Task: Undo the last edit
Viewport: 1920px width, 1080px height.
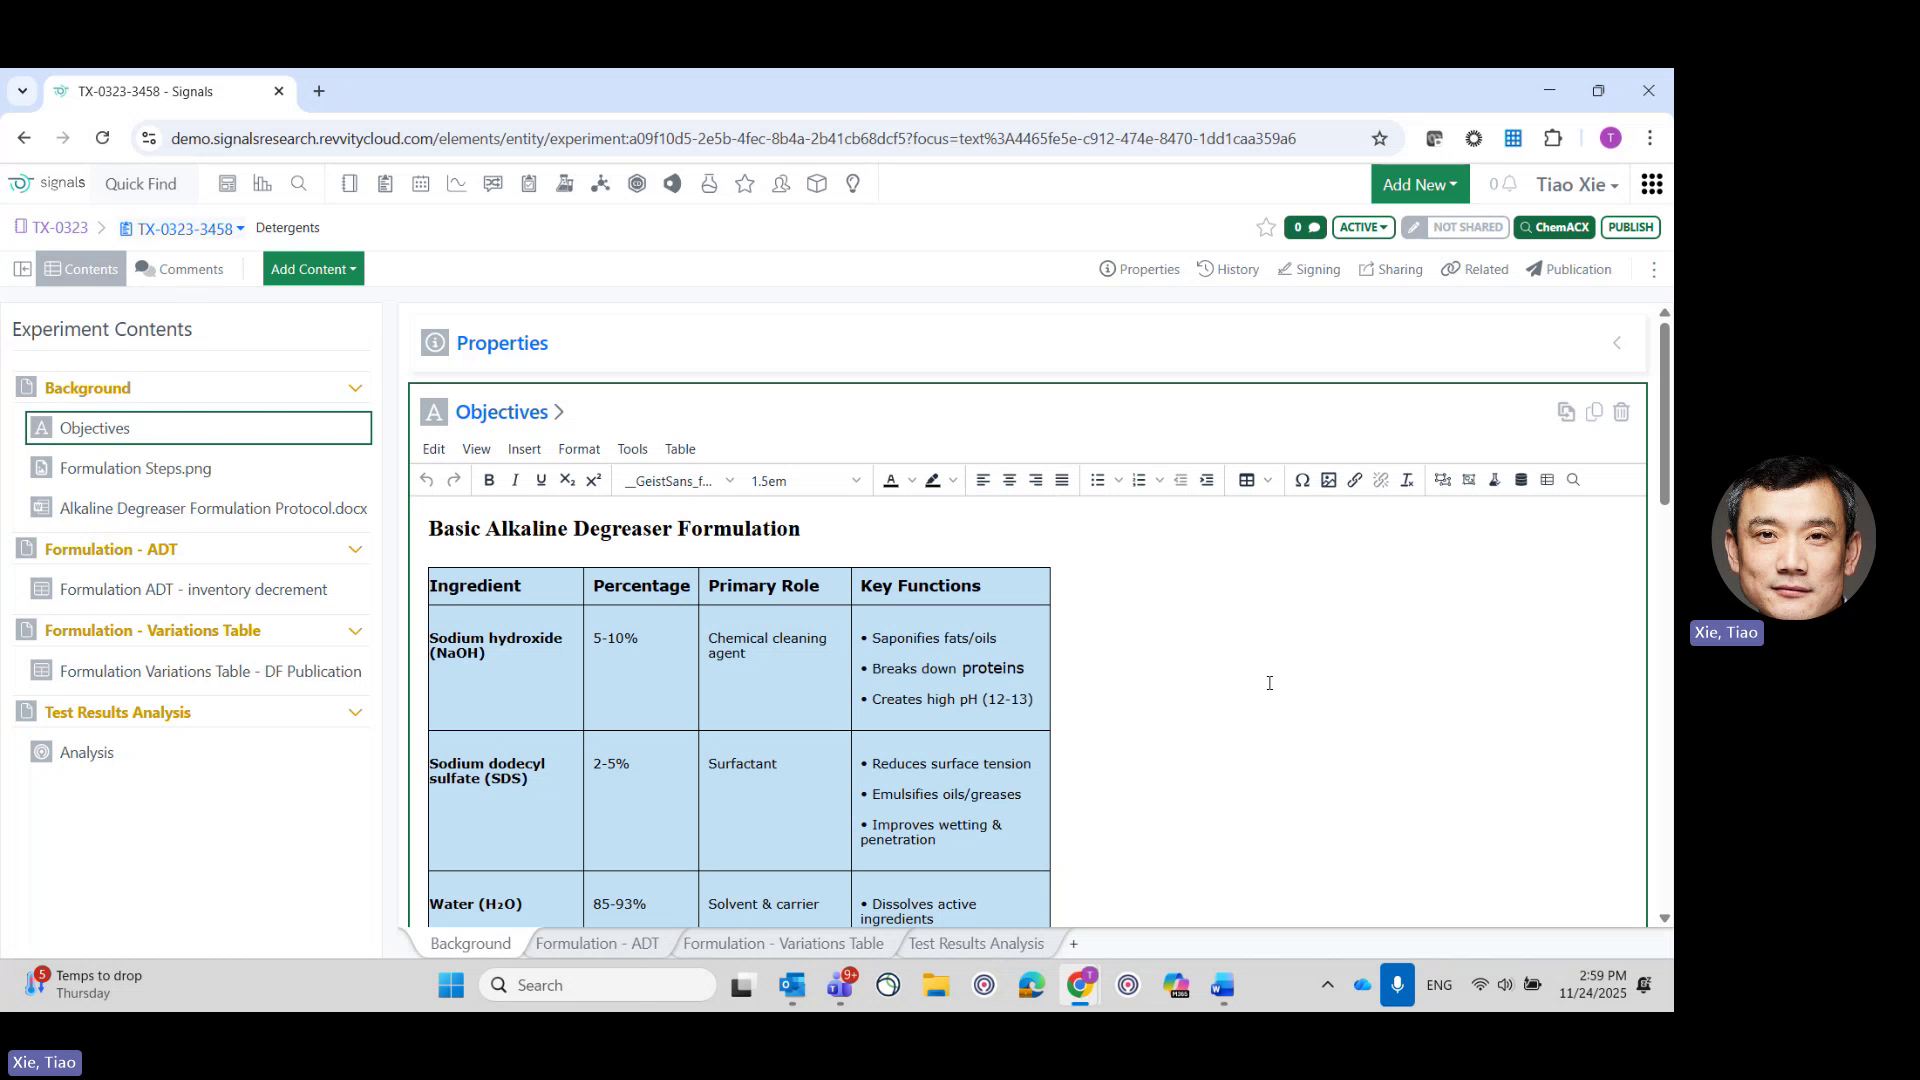Action: (x=428, y=480)
